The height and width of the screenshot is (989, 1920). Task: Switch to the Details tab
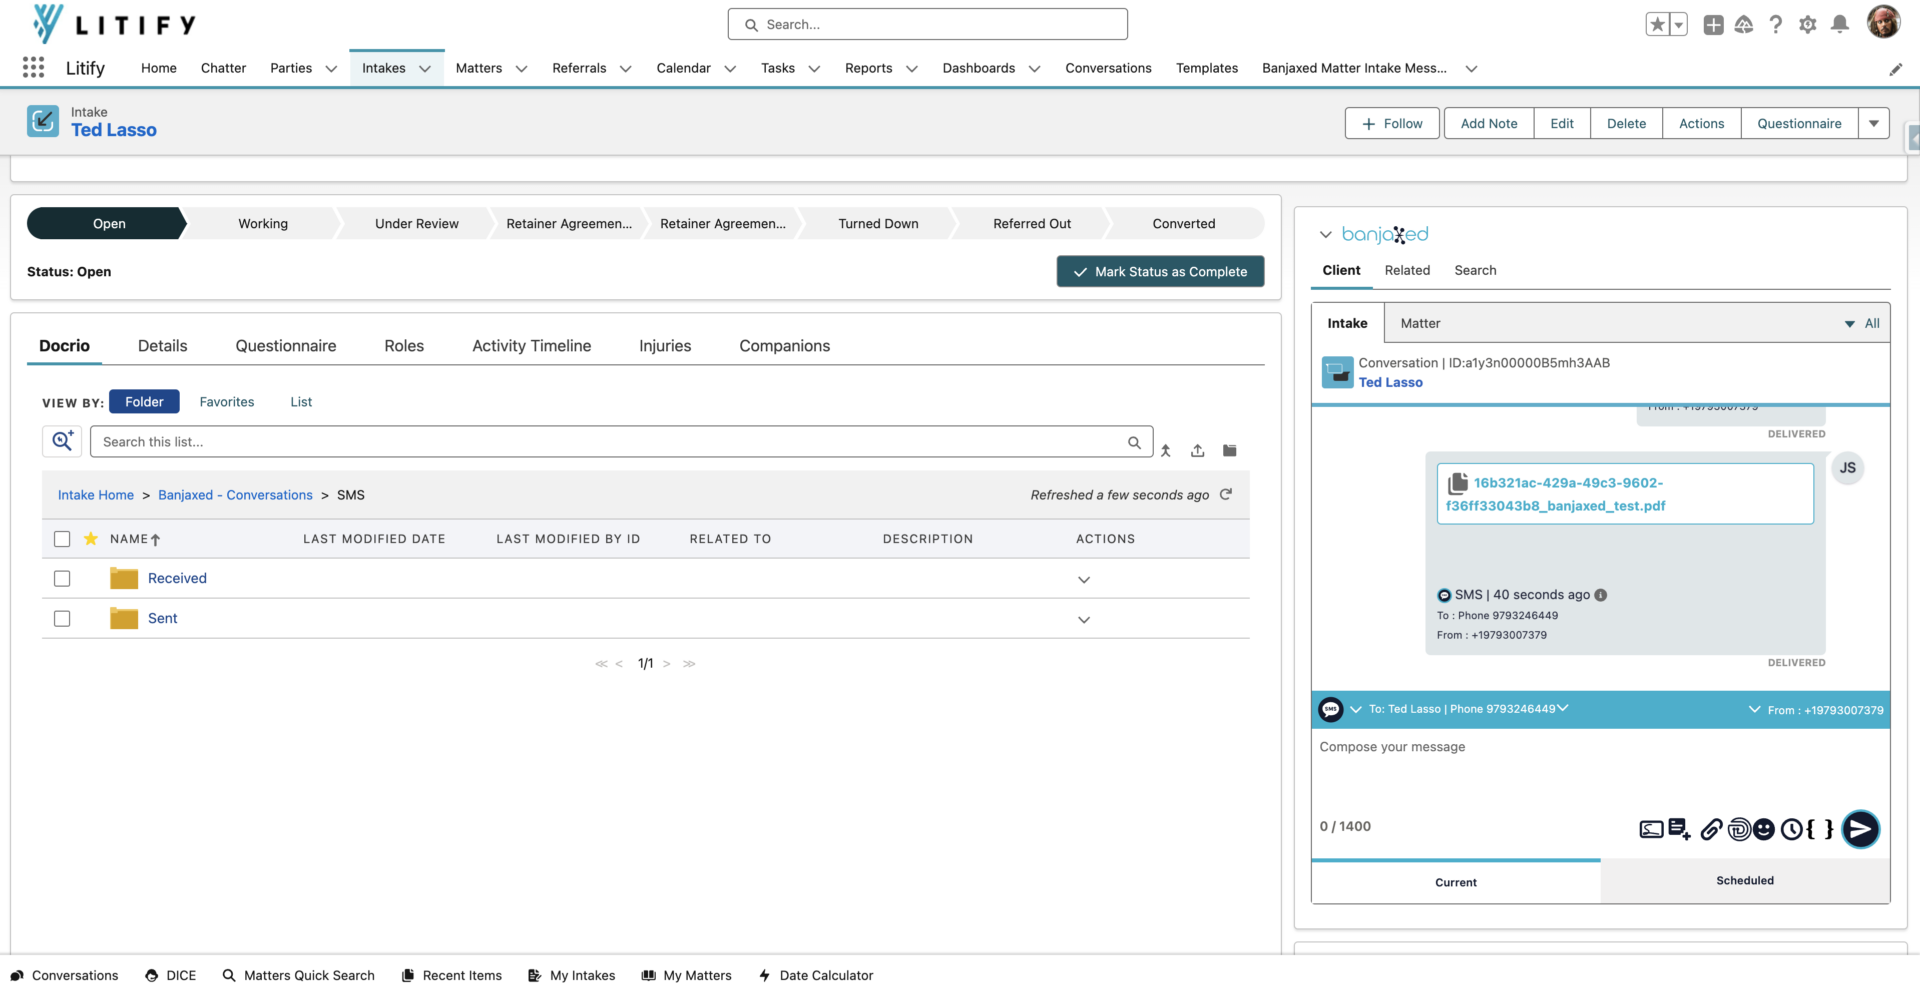click(162, 345)
